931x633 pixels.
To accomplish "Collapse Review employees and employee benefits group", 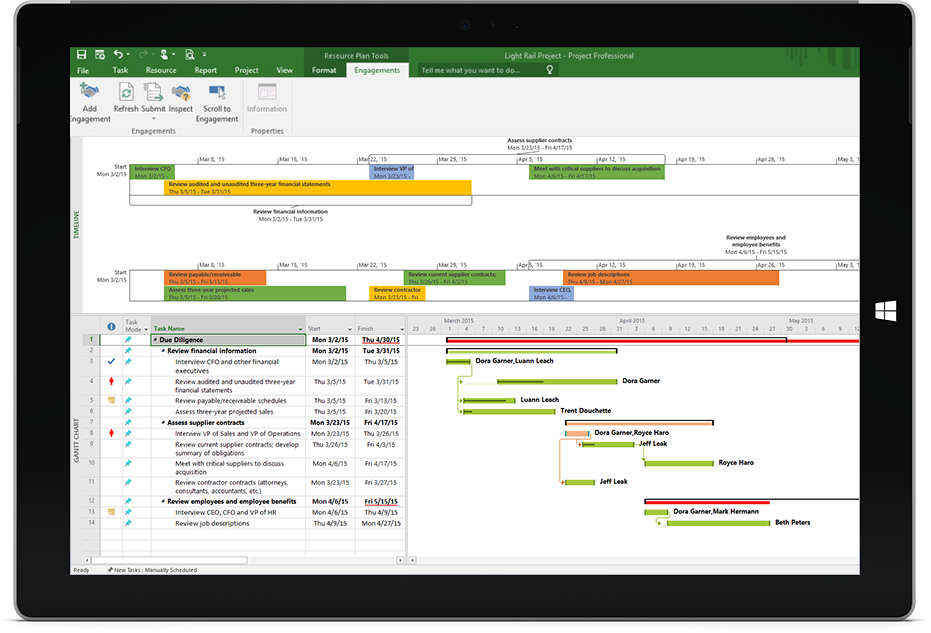I will [163, 501].
